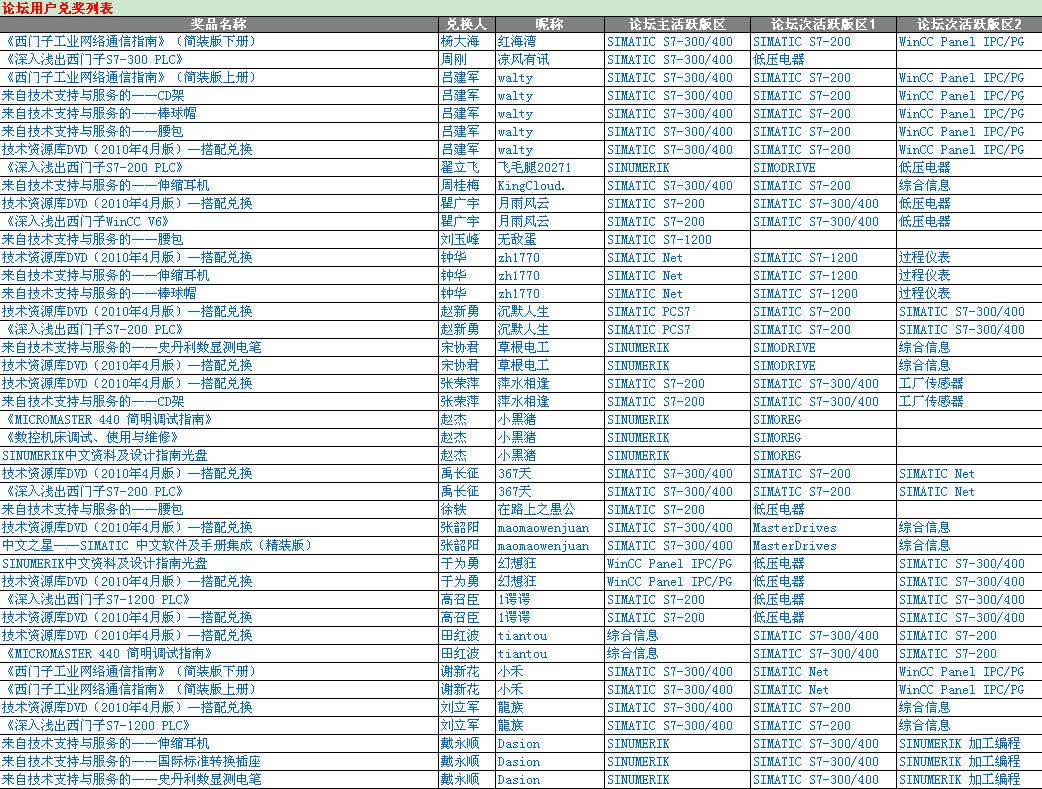Select the prize 《深入浅出西门子WinCC V6》
Screen dimensions: 1042x789
point(86,221)
